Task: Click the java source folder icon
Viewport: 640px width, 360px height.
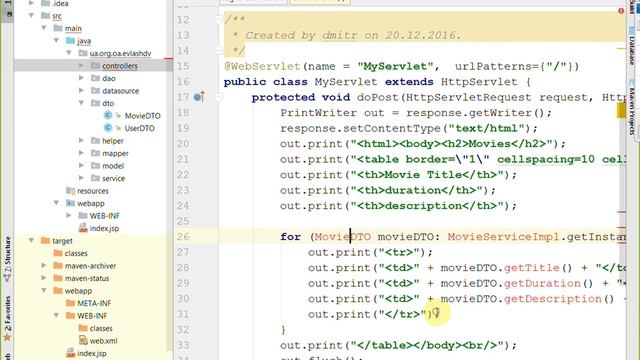Action: click(71, 40)
